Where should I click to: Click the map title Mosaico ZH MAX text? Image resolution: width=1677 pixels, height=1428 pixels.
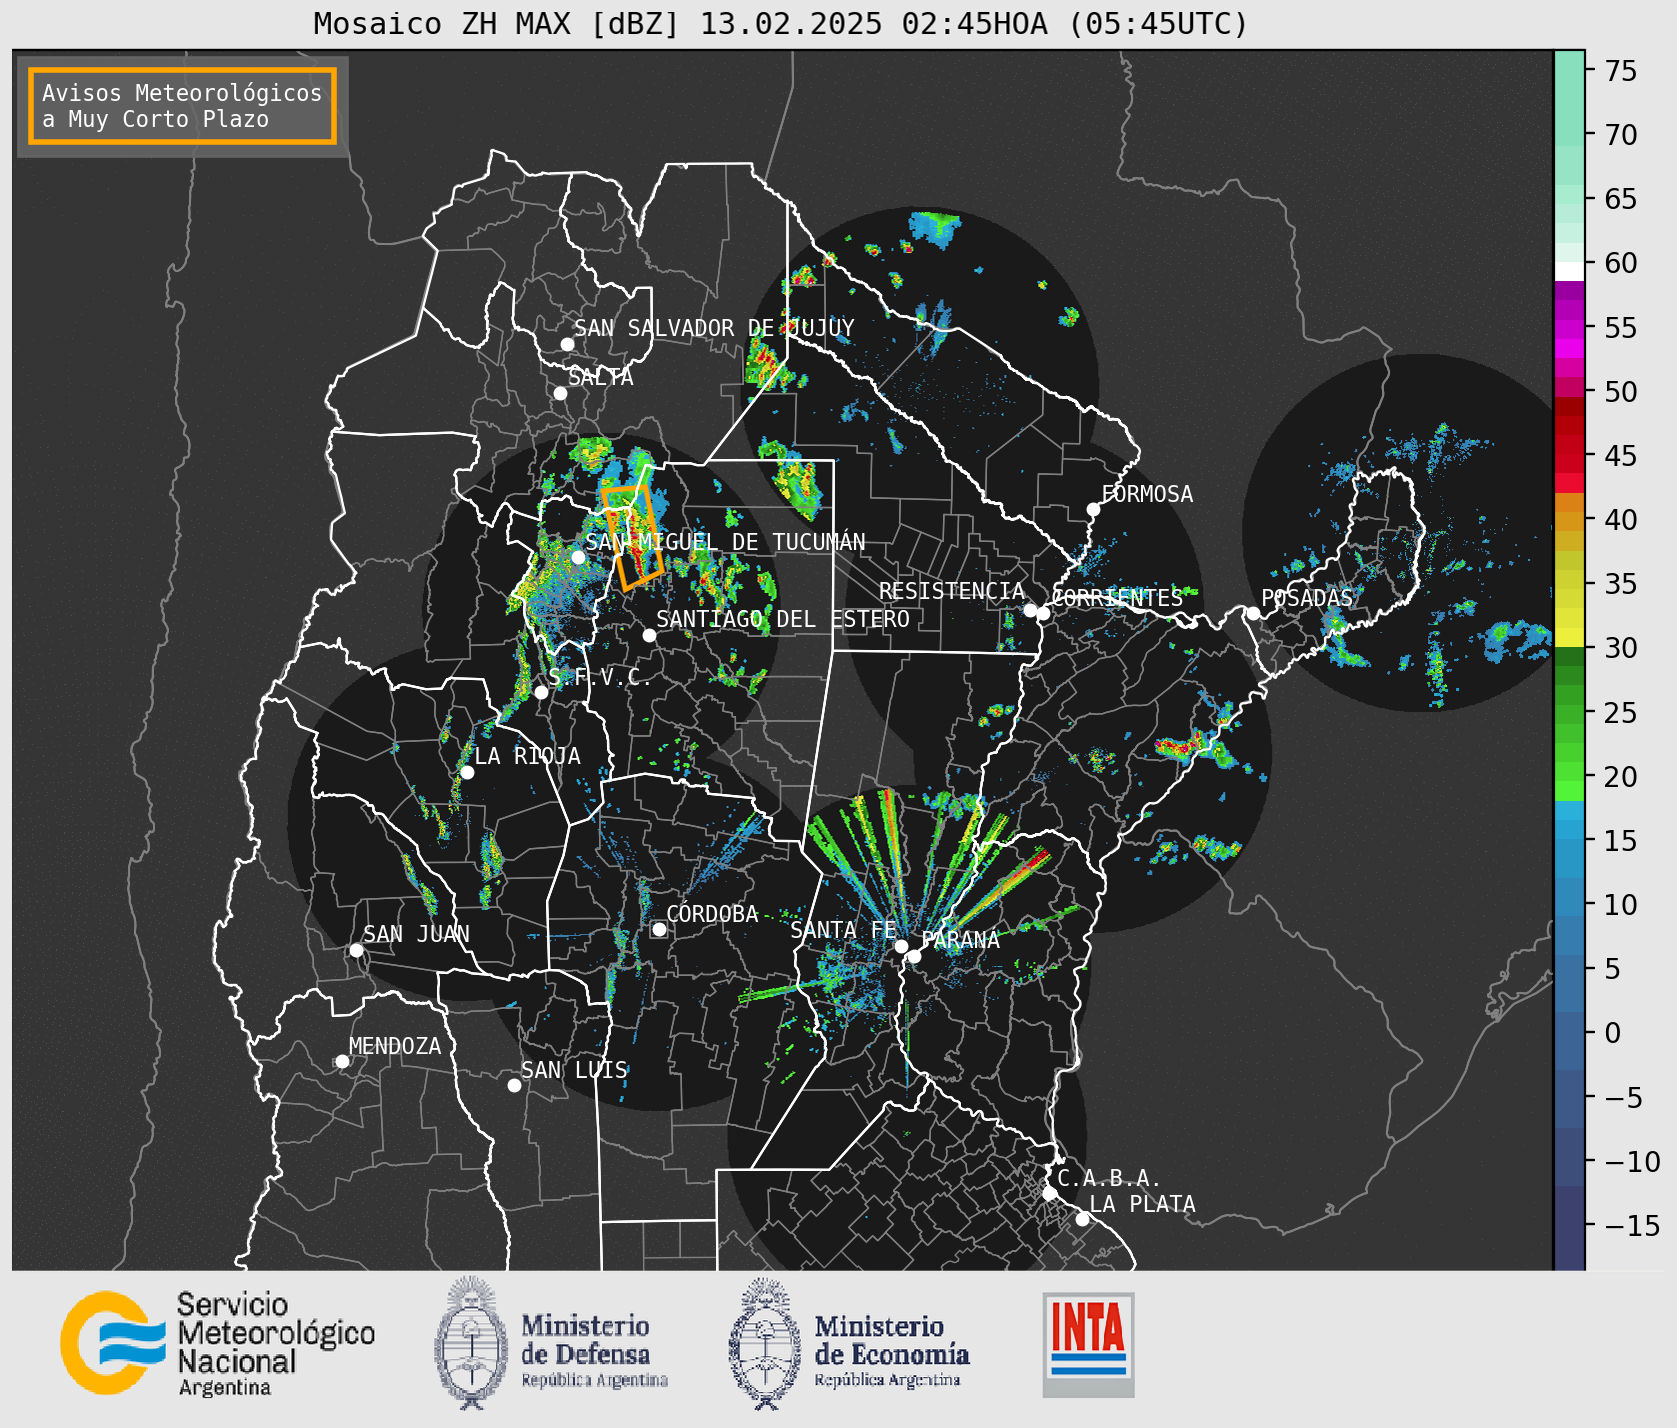click(781, 23)
